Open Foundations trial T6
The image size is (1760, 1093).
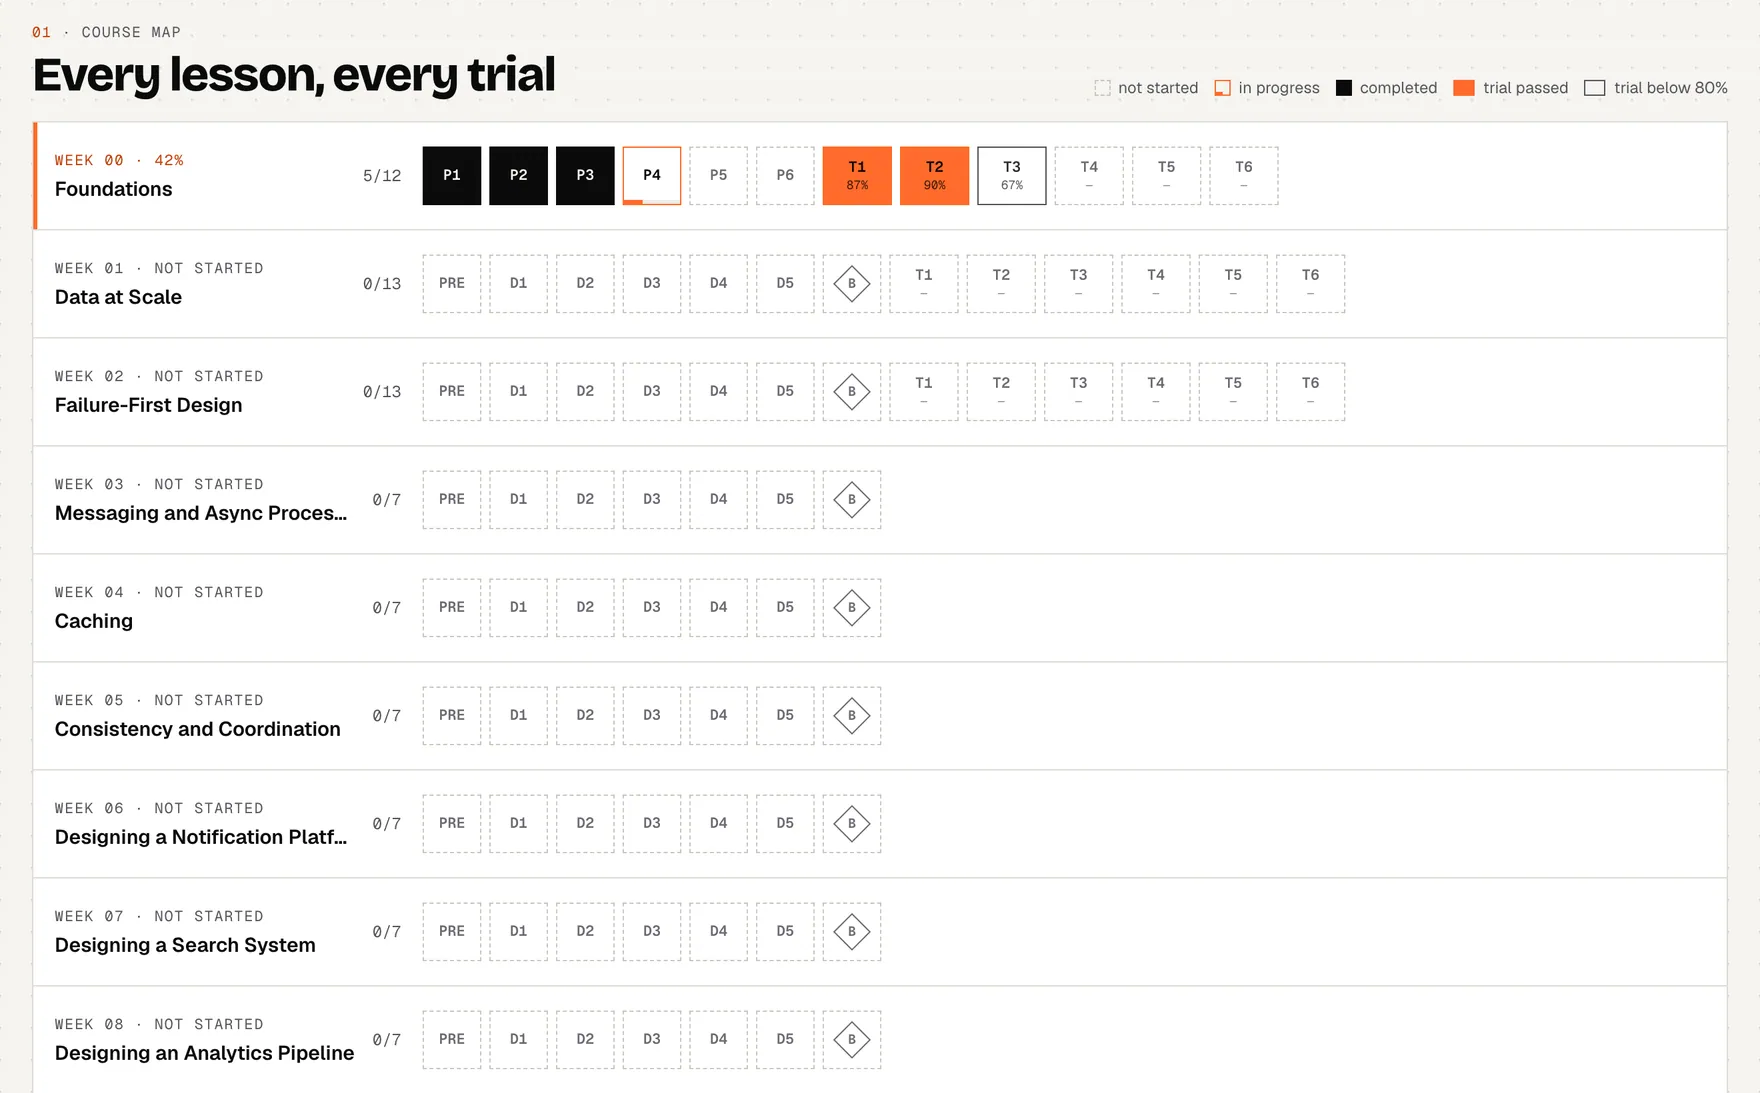1244,176
